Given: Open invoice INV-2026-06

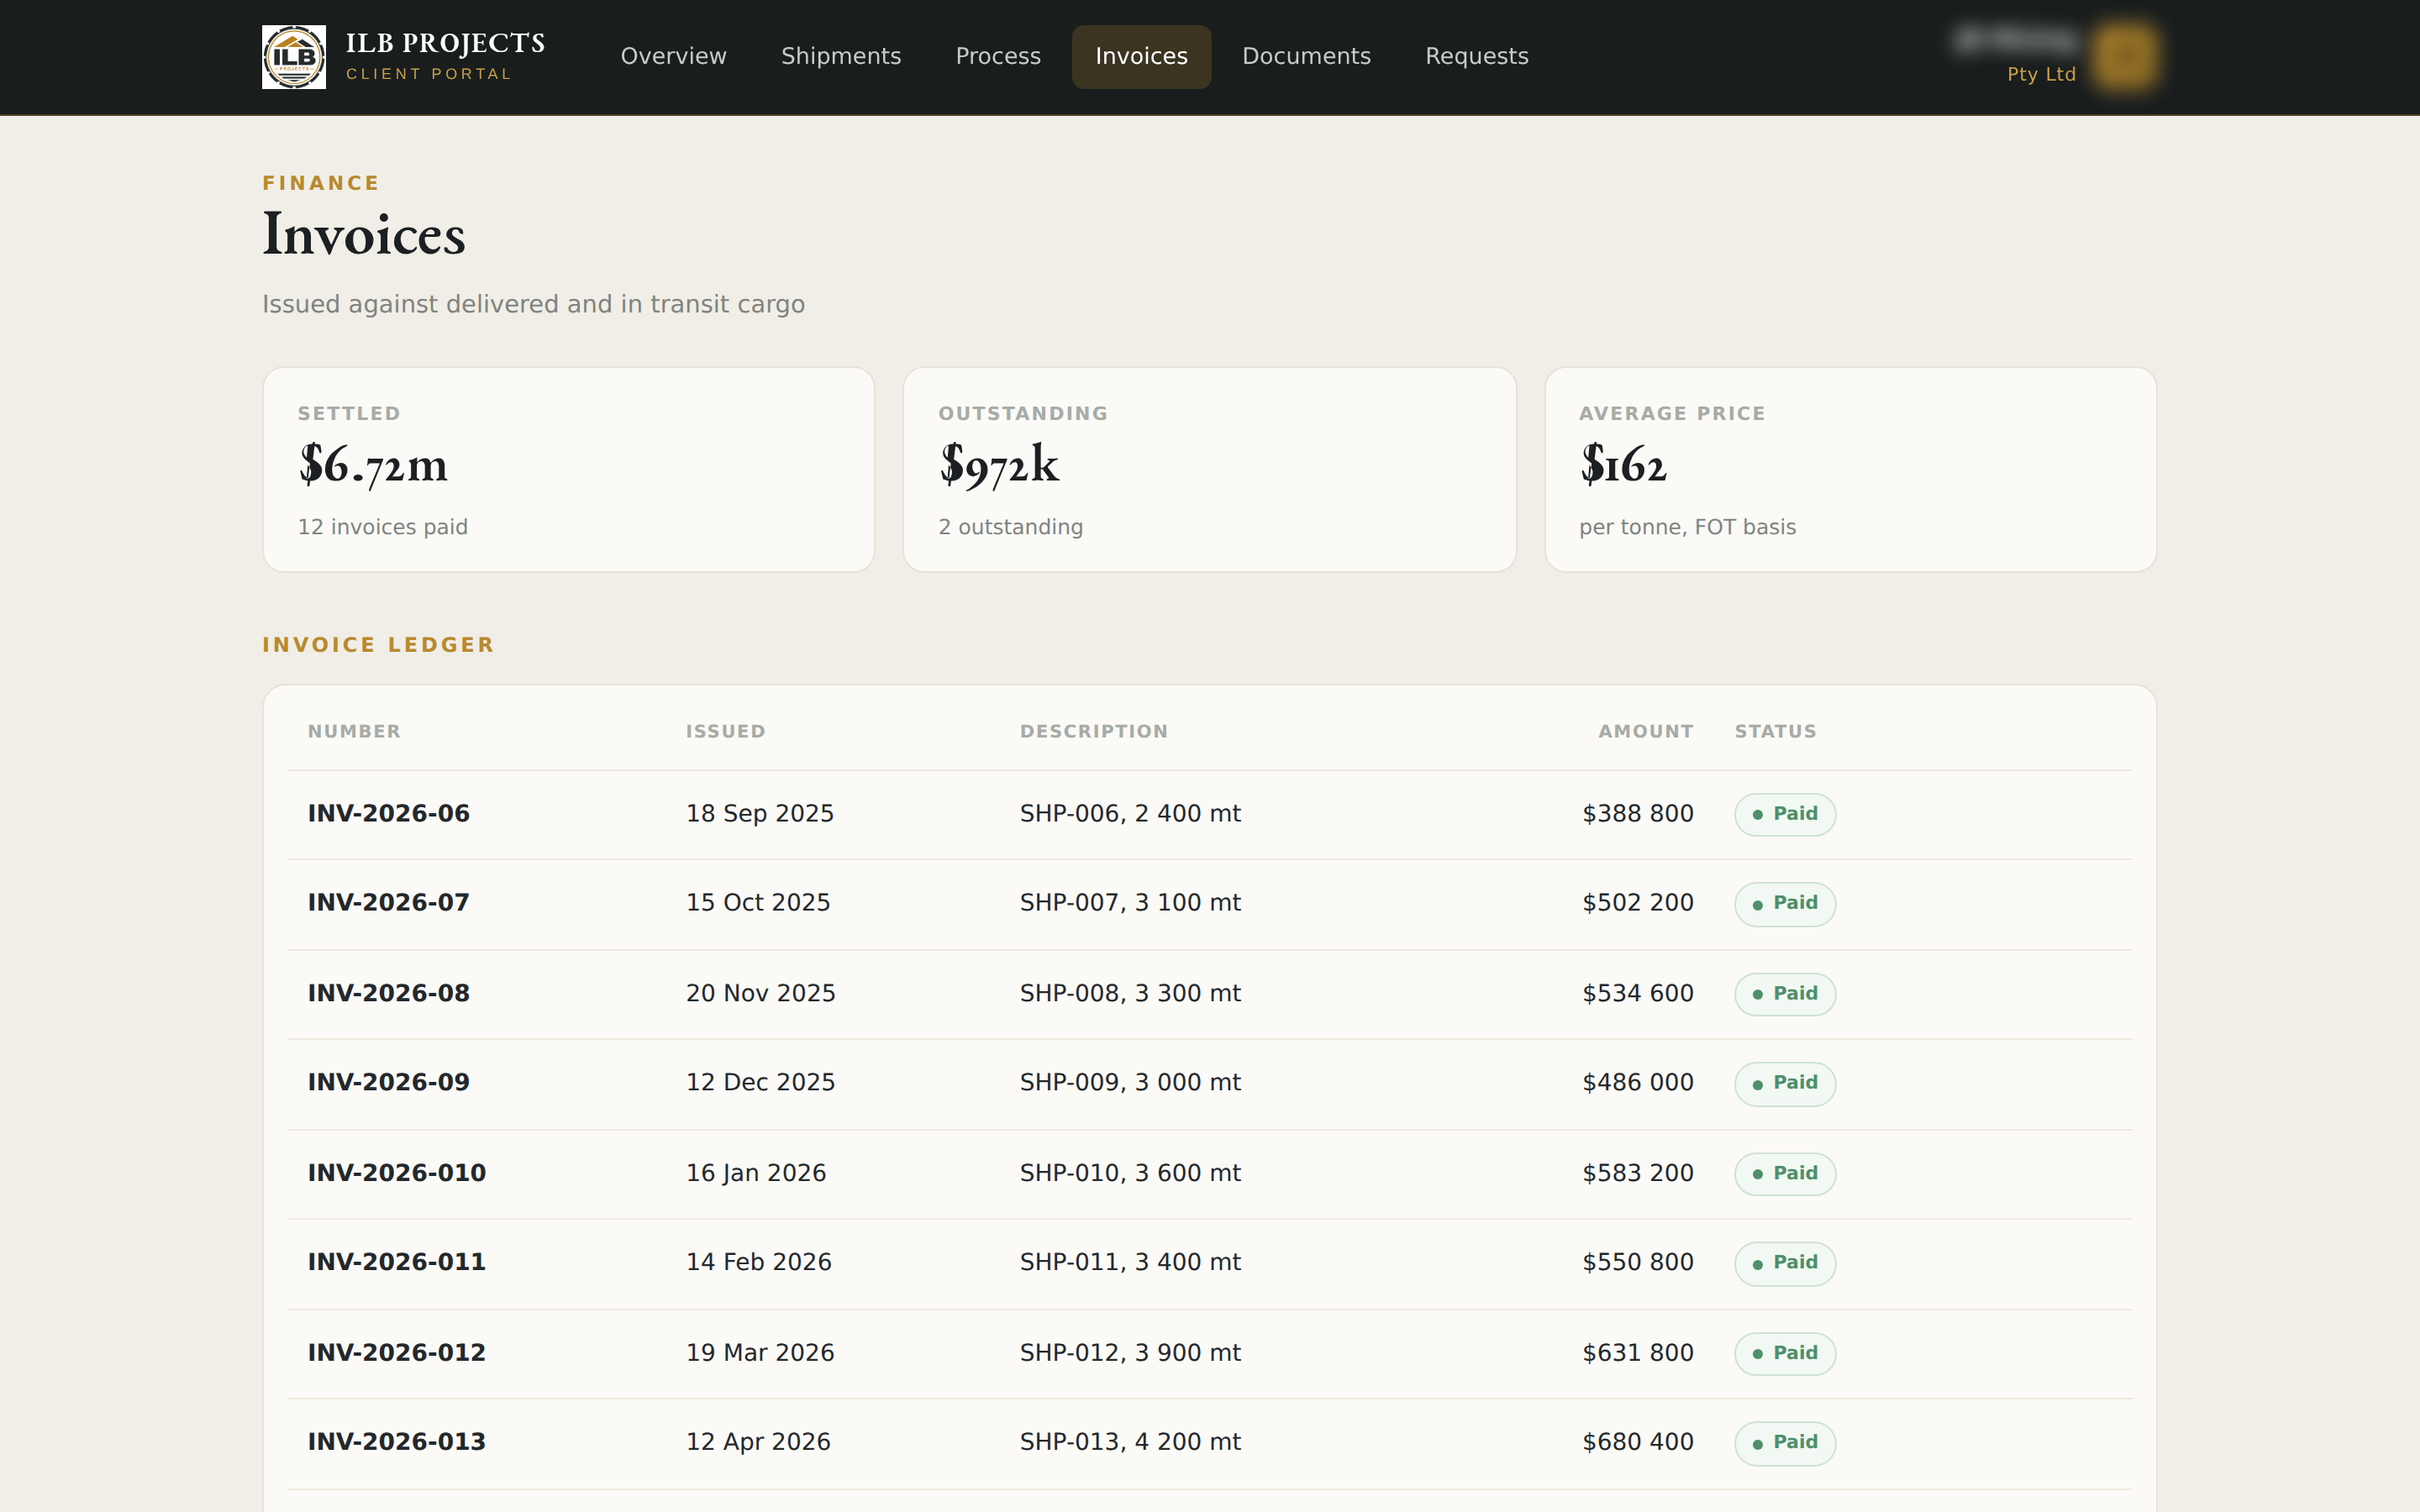Looking at the screenshot, I should pos(388,814).
